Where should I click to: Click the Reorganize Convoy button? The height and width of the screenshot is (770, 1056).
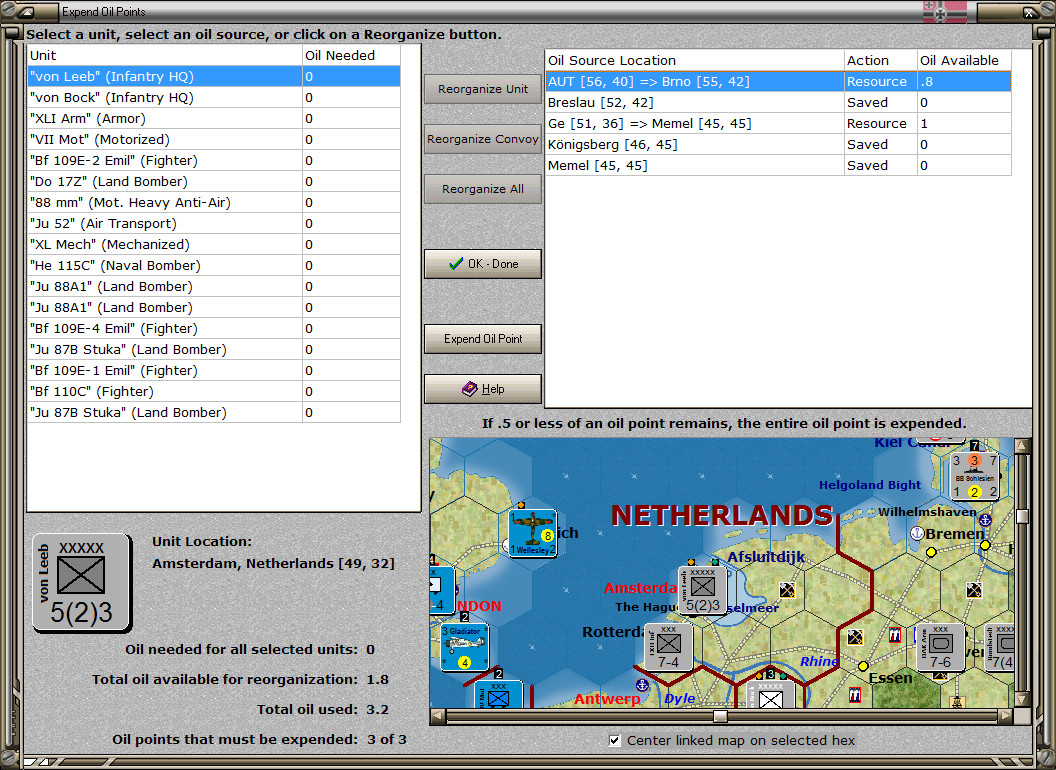coord(483,139)
